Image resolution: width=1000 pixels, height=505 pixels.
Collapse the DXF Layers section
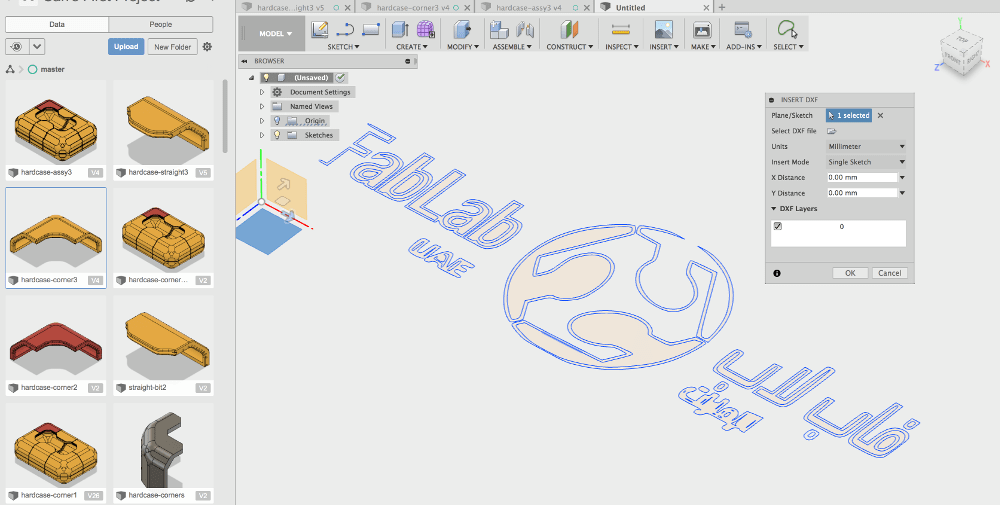pyautogui.click(x=774, y=209)
